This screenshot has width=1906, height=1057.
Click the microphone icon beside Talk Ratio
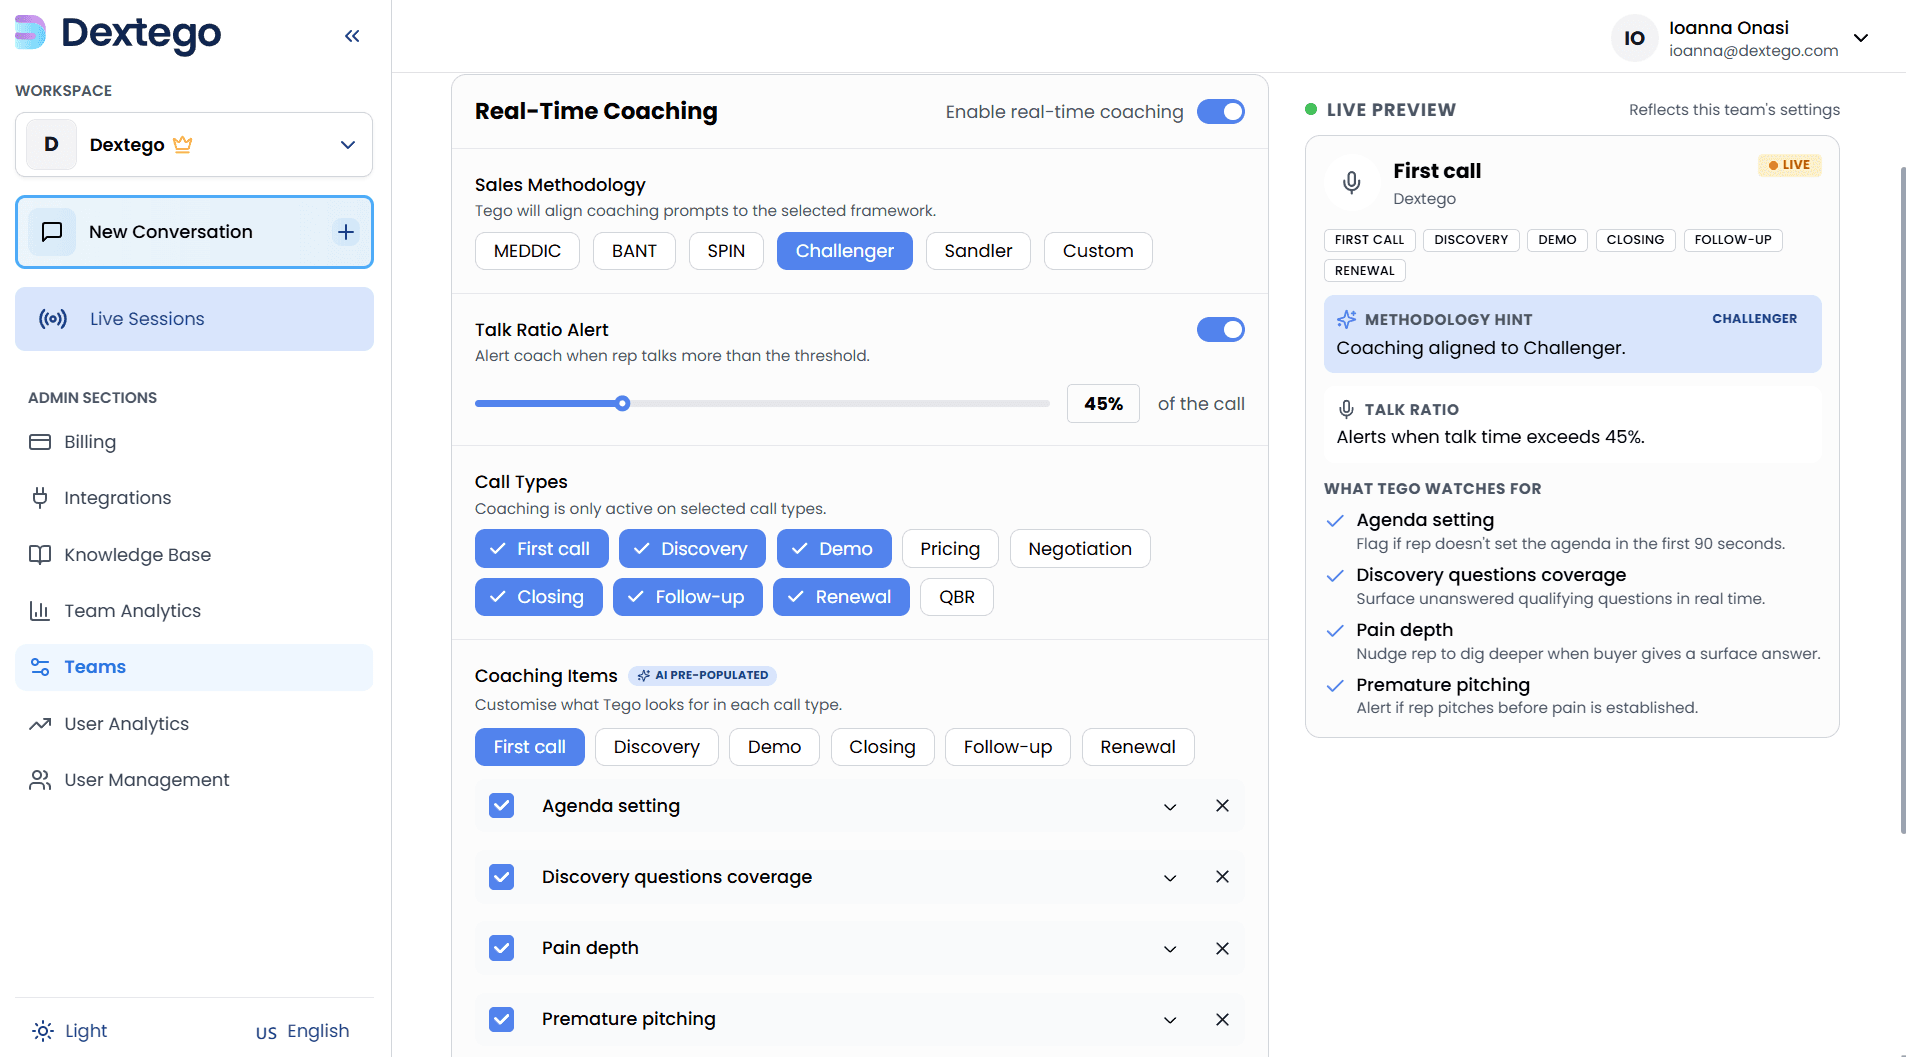1346,409
